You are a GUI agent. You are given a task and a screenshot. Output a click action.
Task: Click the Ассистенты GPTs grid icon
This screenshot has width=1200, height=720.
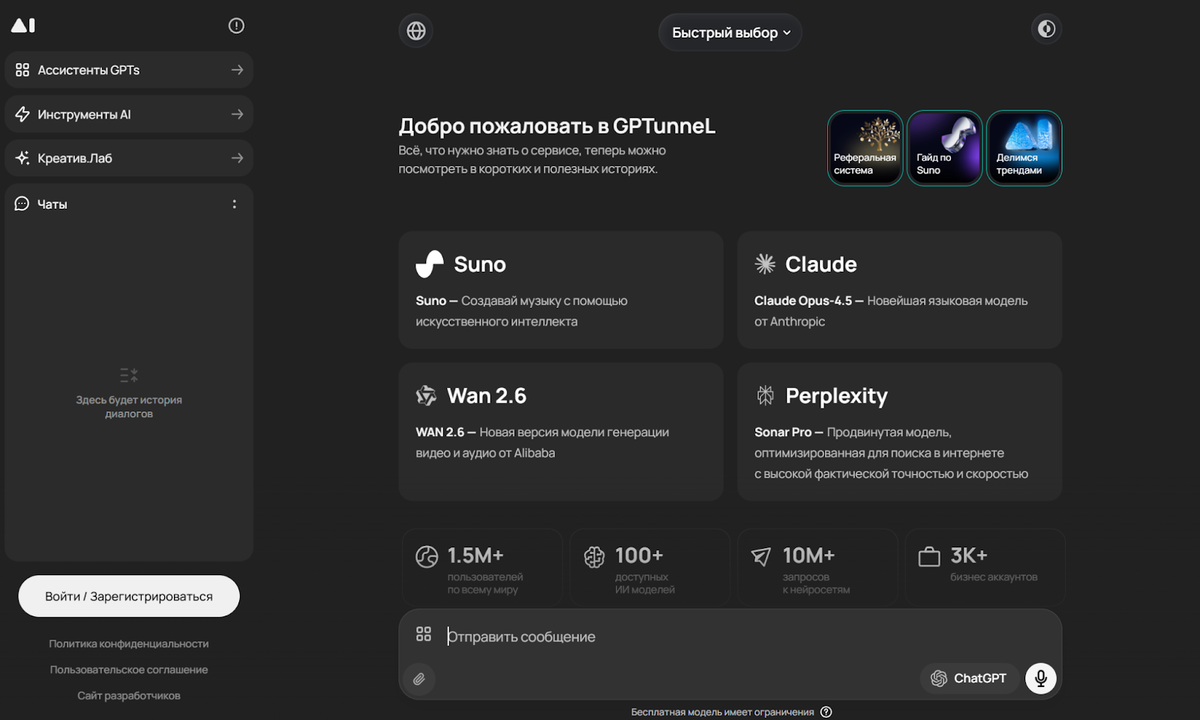coord(22,70)
